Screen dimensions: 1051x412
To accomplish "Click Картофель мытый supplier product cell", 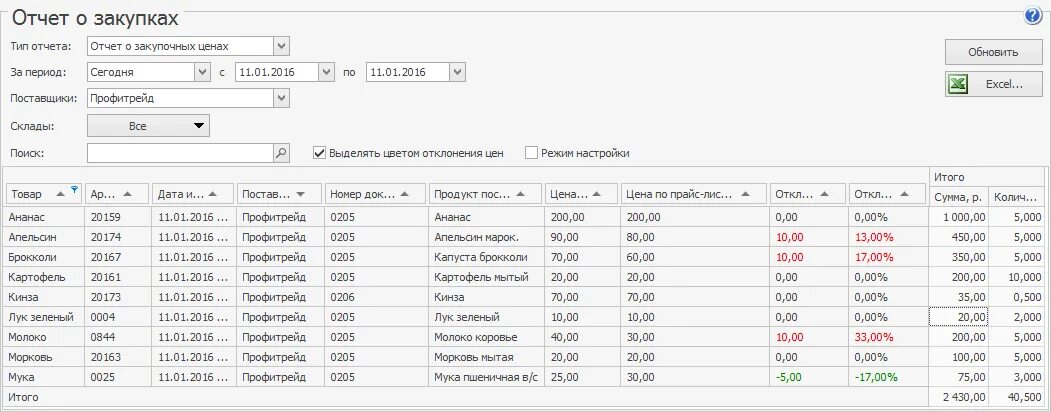I will (486, 277).
